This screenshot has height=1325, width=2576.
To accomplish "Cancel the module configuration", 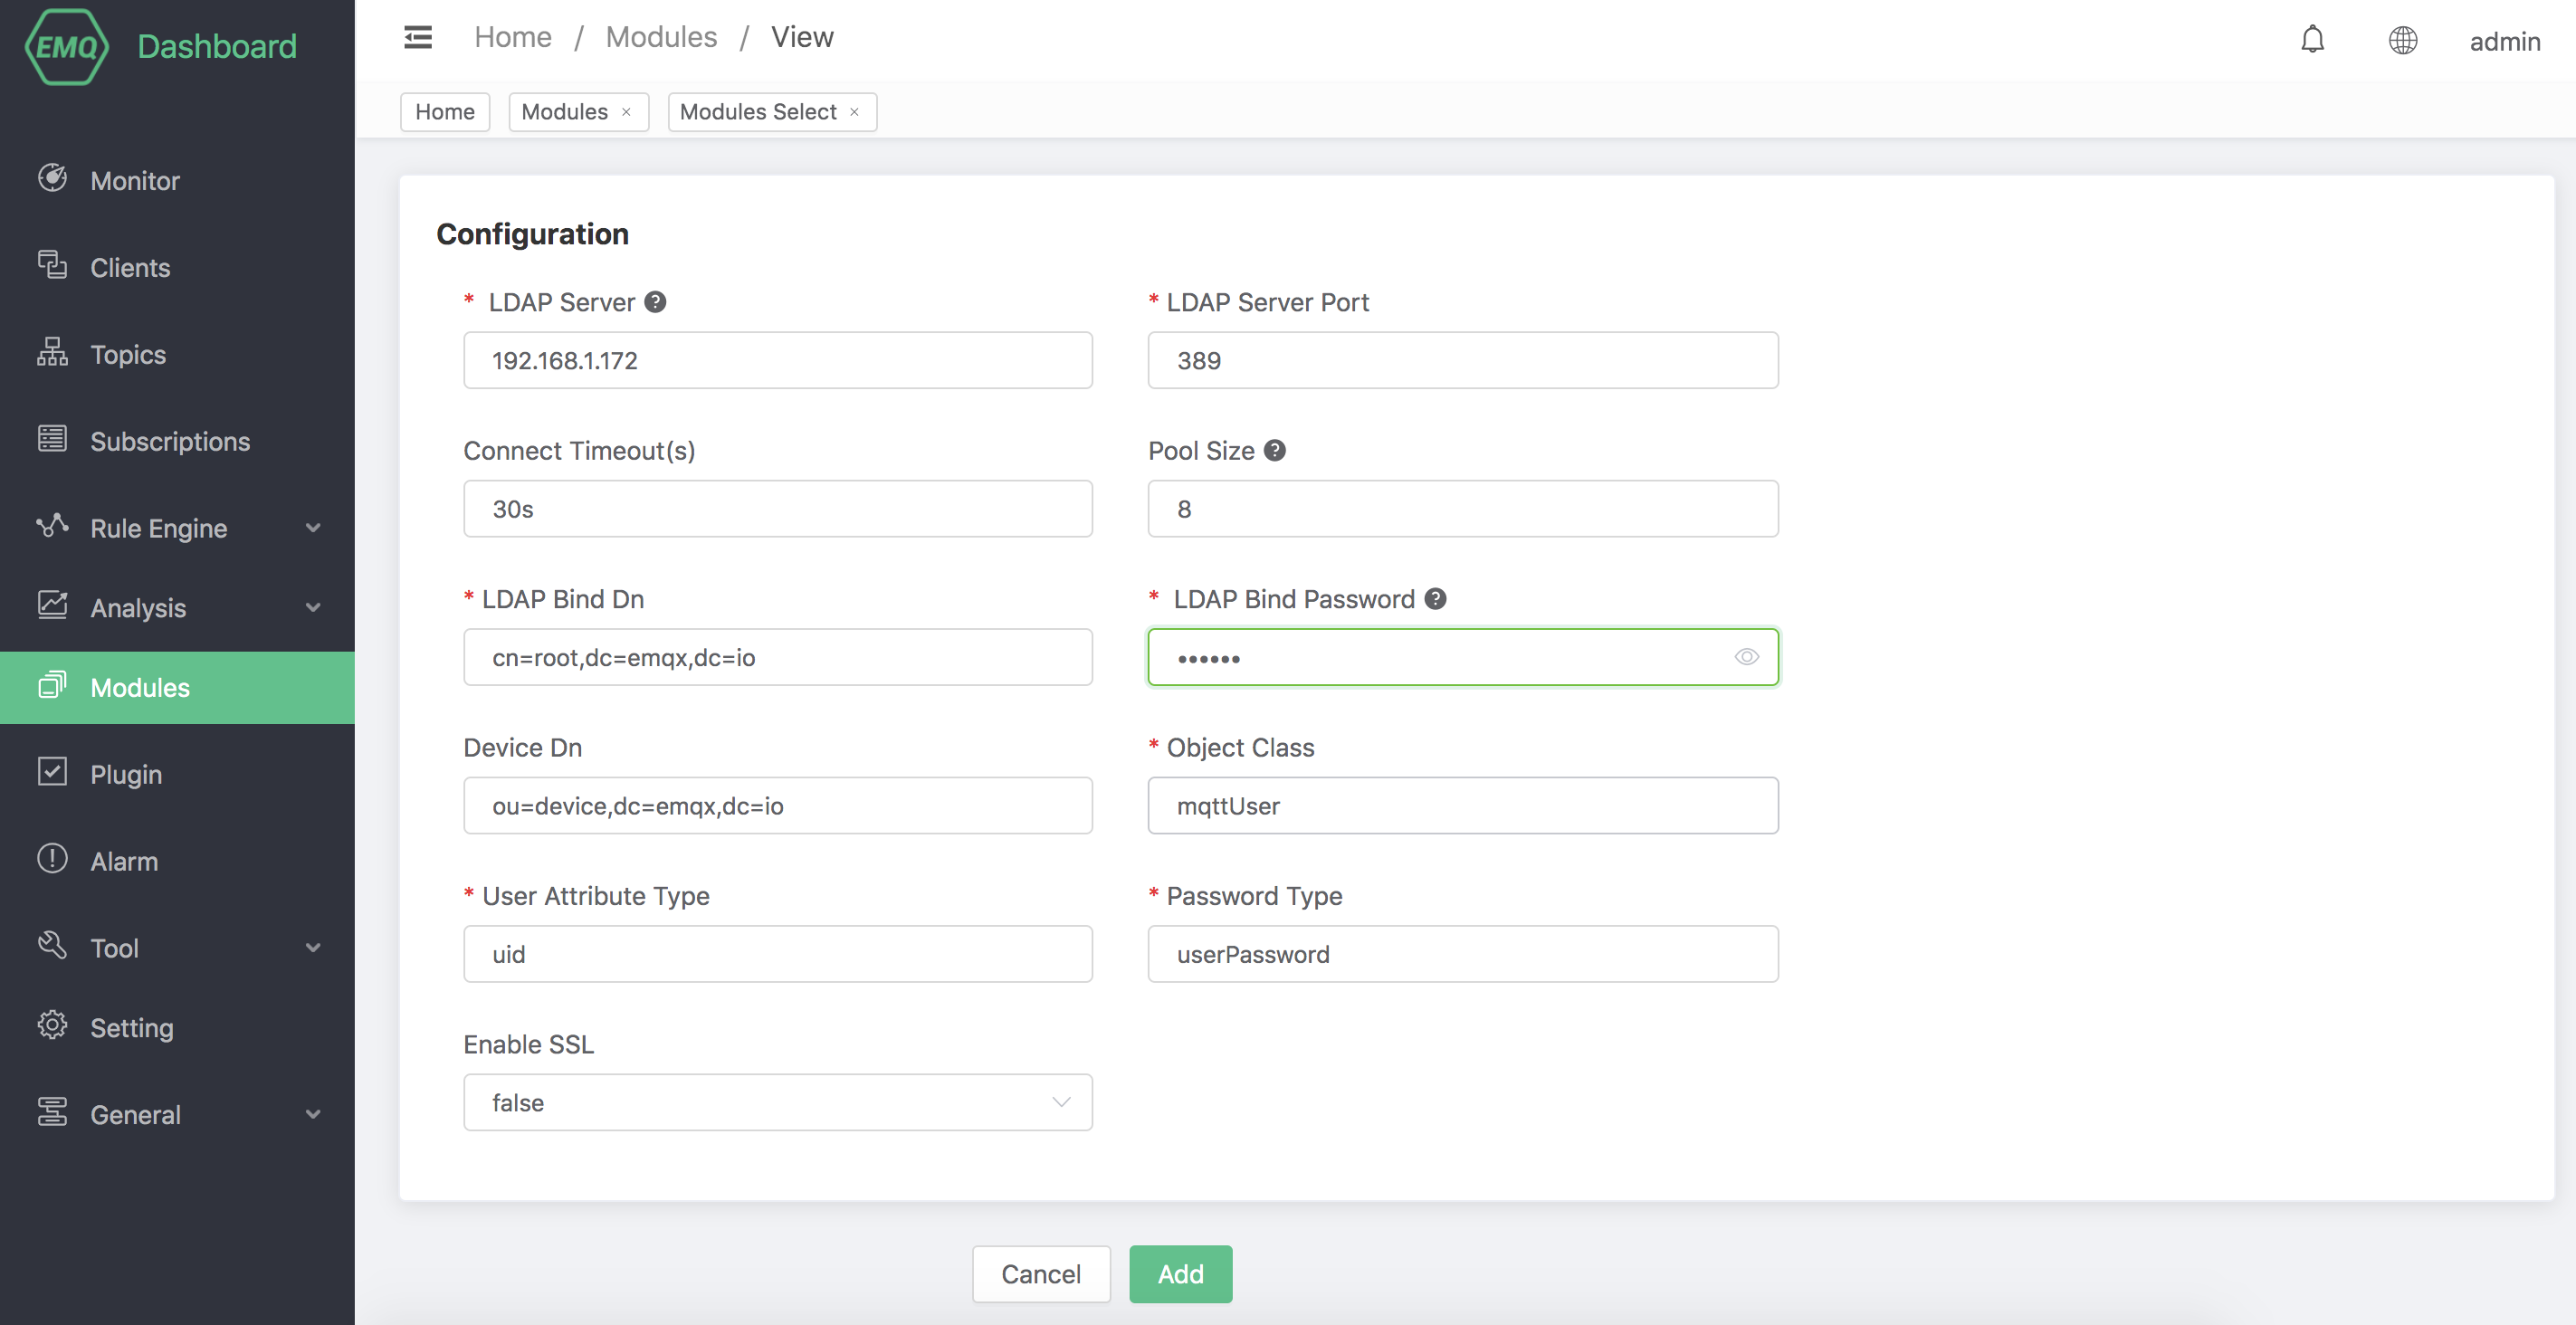I will click(1041, 1274).
